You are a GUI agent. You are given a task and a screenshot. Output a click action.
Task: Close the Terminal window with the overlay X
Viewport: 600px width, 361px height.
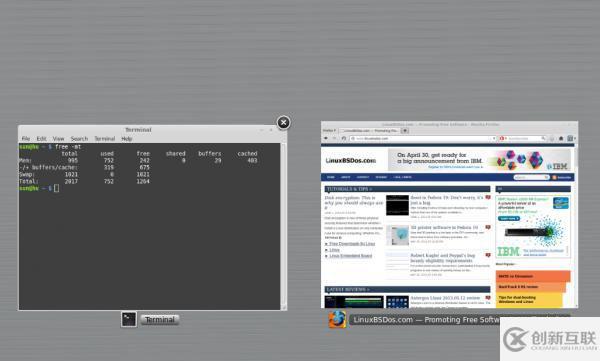283,123
